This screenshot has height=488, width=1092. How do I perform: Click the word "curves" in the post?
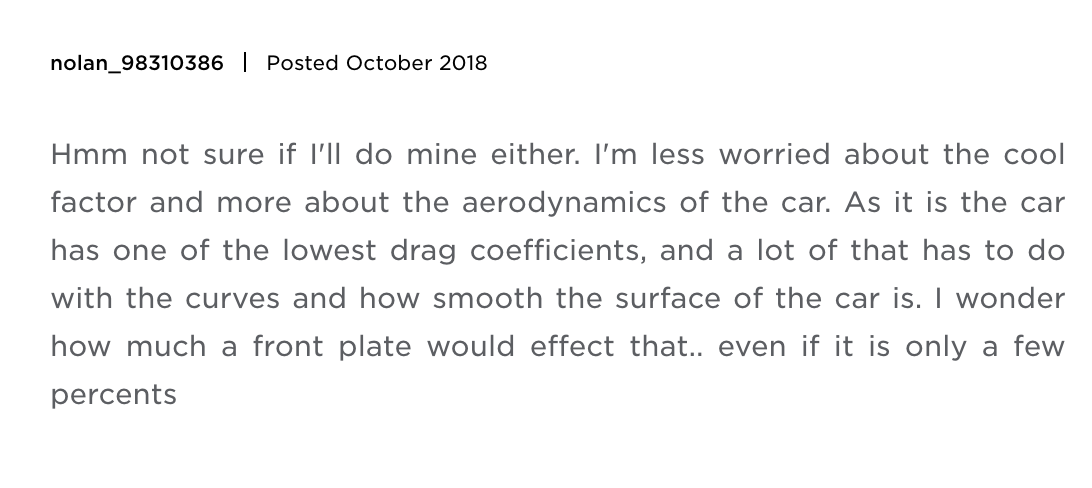(x=233, y=299)
